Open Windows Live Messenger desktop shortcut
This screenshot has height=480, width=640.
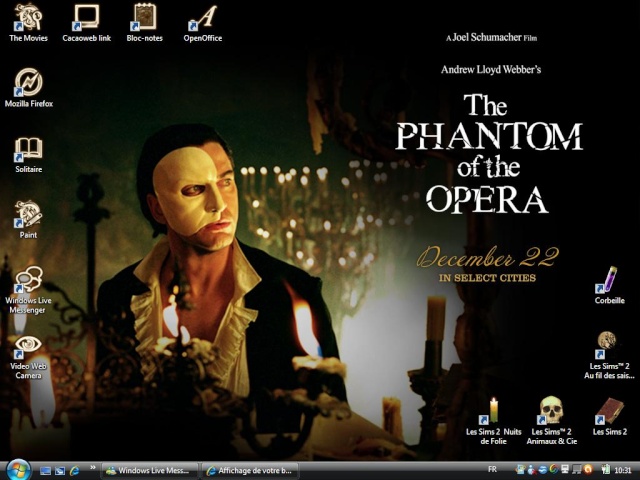pyautogui.click(x=28, y=290)
